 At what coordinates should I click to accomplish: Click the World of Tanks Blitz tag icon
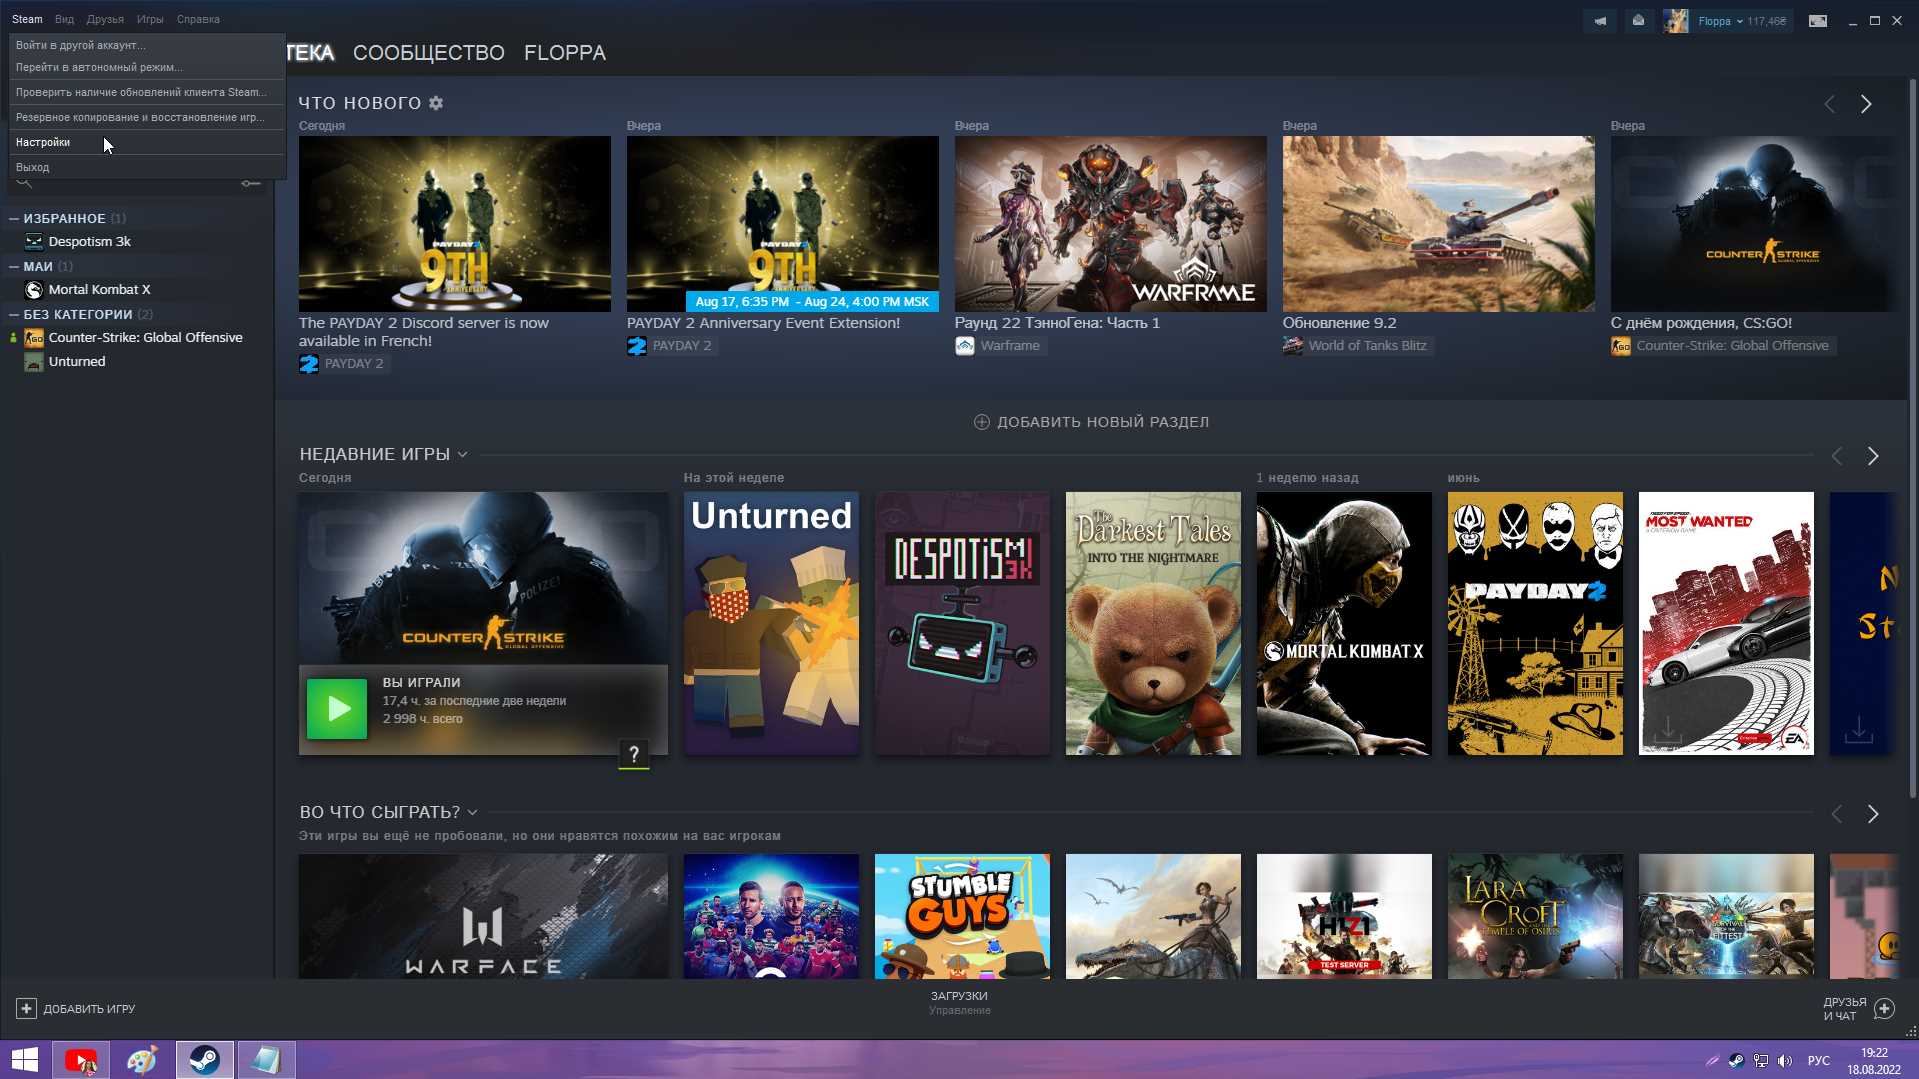(x=1293, y=346)
